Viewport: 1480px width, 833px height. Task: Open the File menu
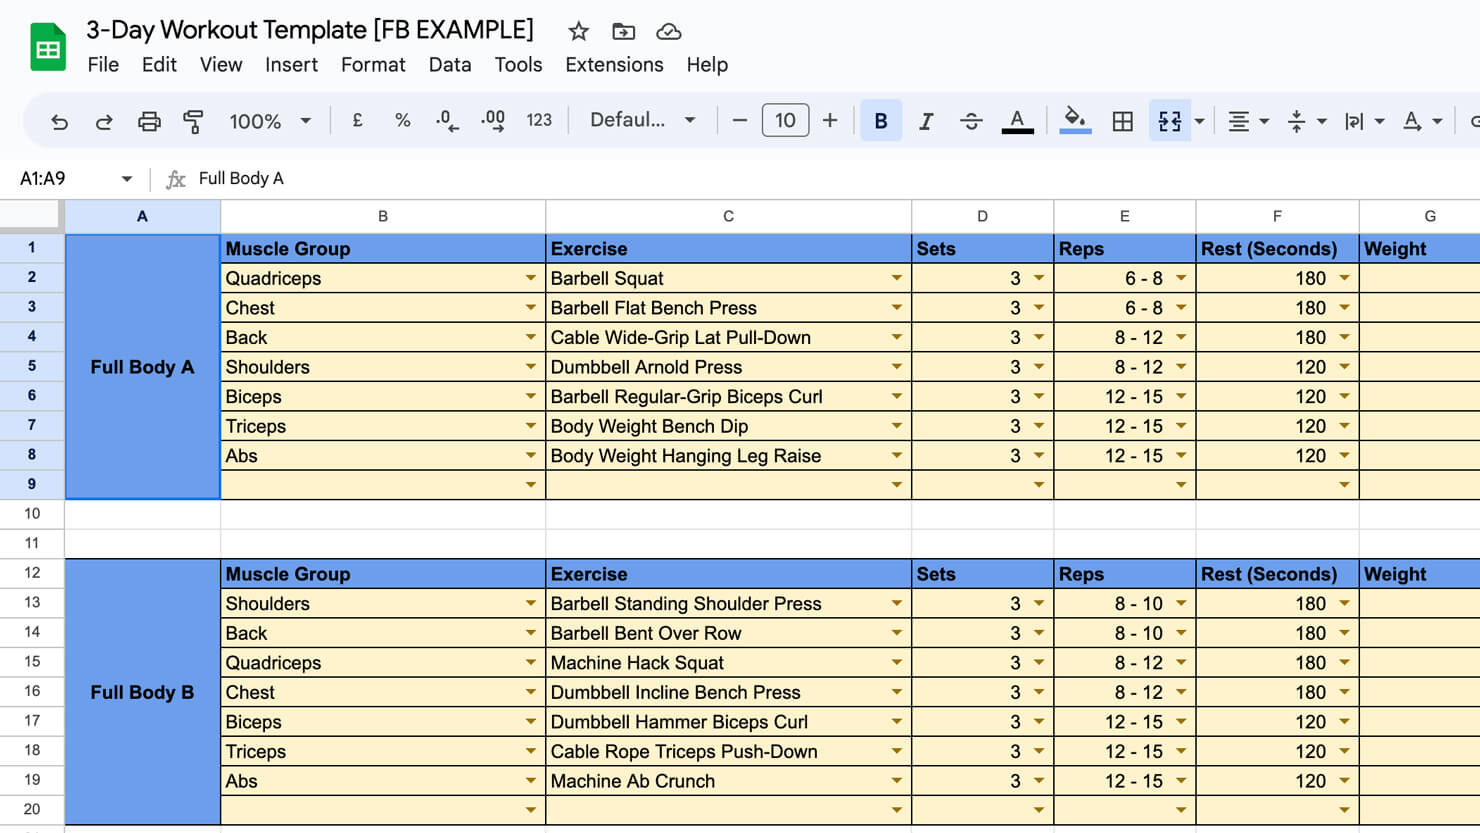pos(103,65)
